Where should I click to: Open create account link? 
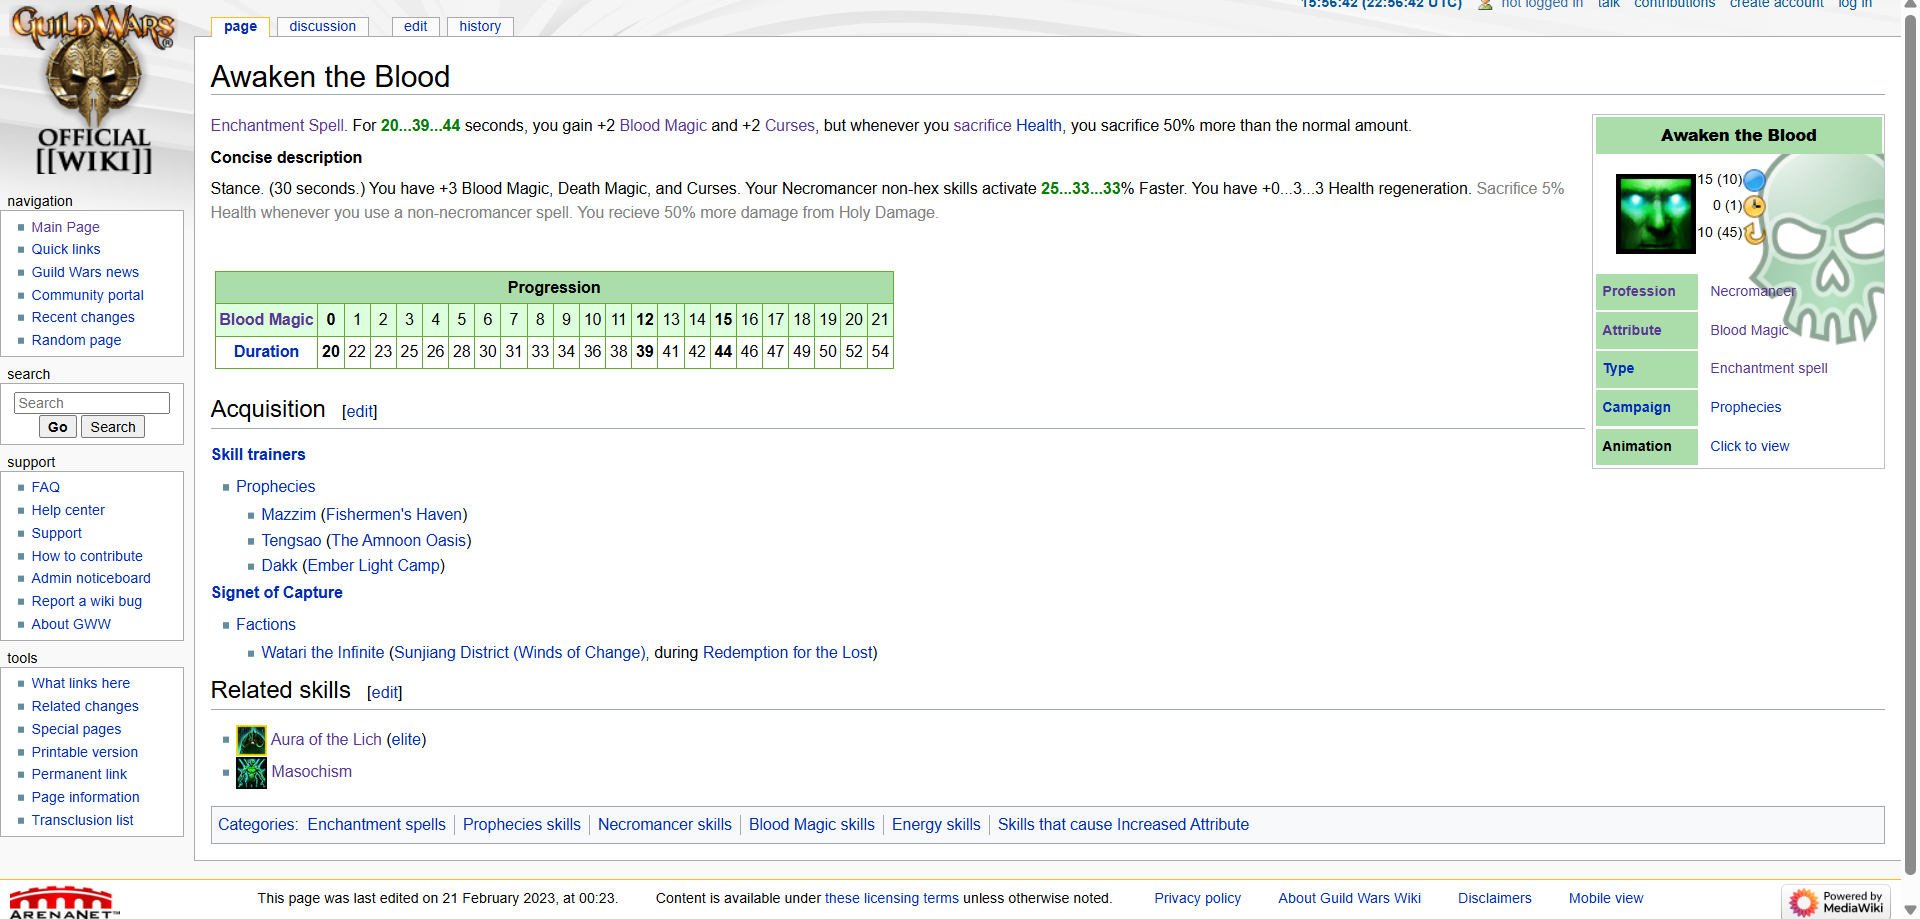pyautogui.click(x=1776, y=5)
